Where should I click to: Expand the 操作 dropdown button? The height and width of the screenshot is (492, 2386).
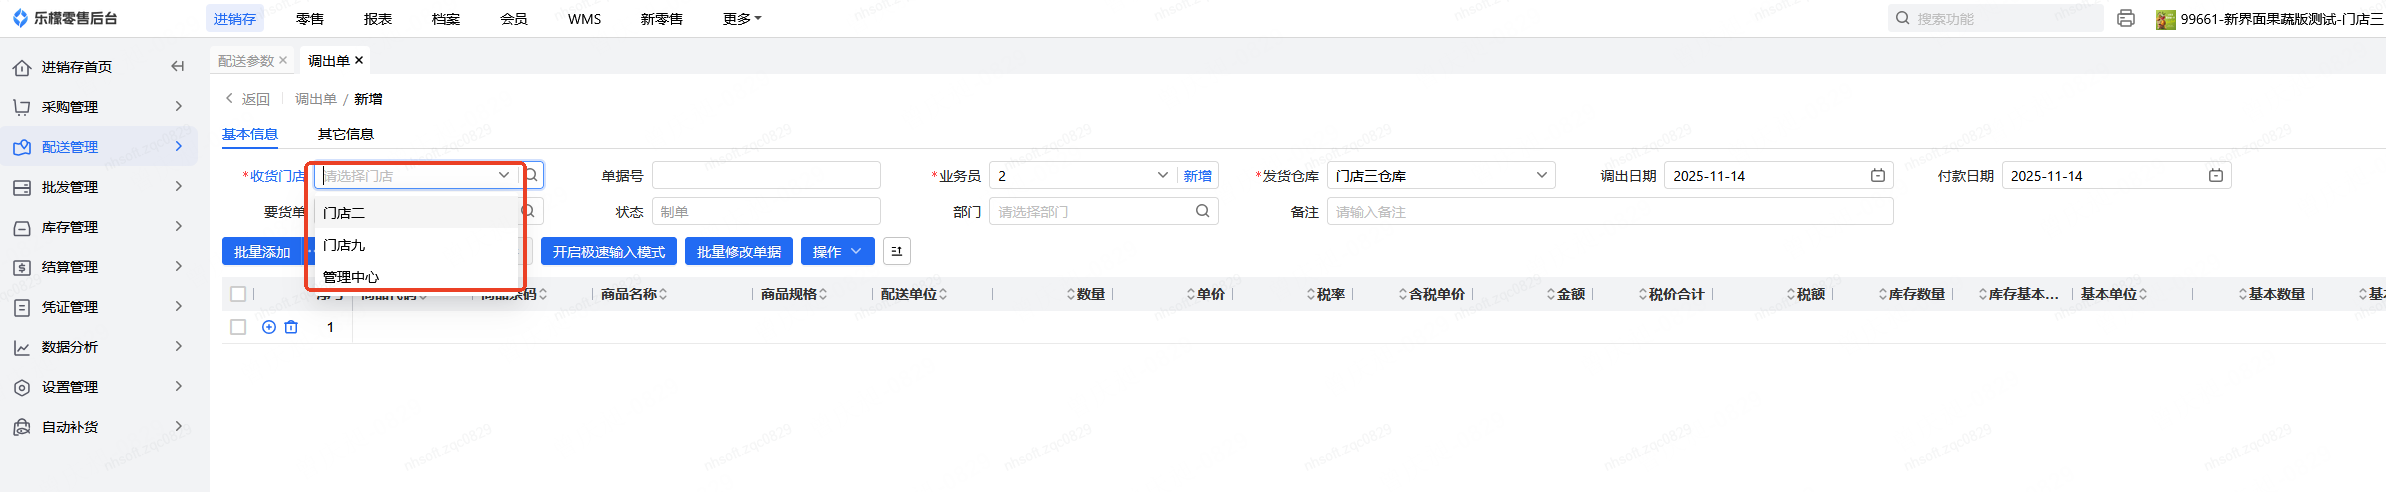click(x=837, y=252)
